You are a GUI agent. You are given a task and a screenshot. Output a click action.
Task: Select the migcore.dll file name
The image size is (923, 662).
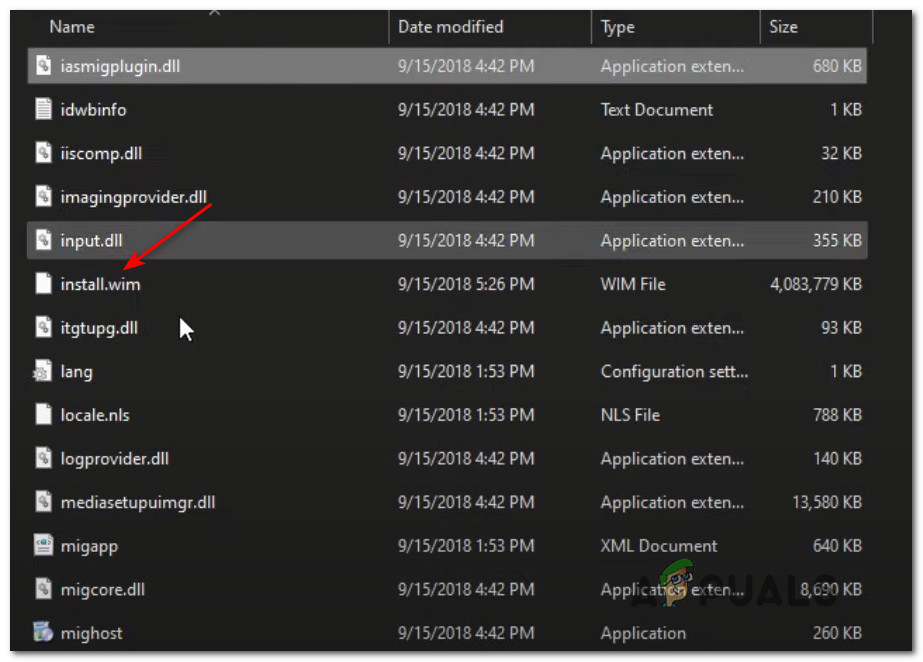click(102, 590)
